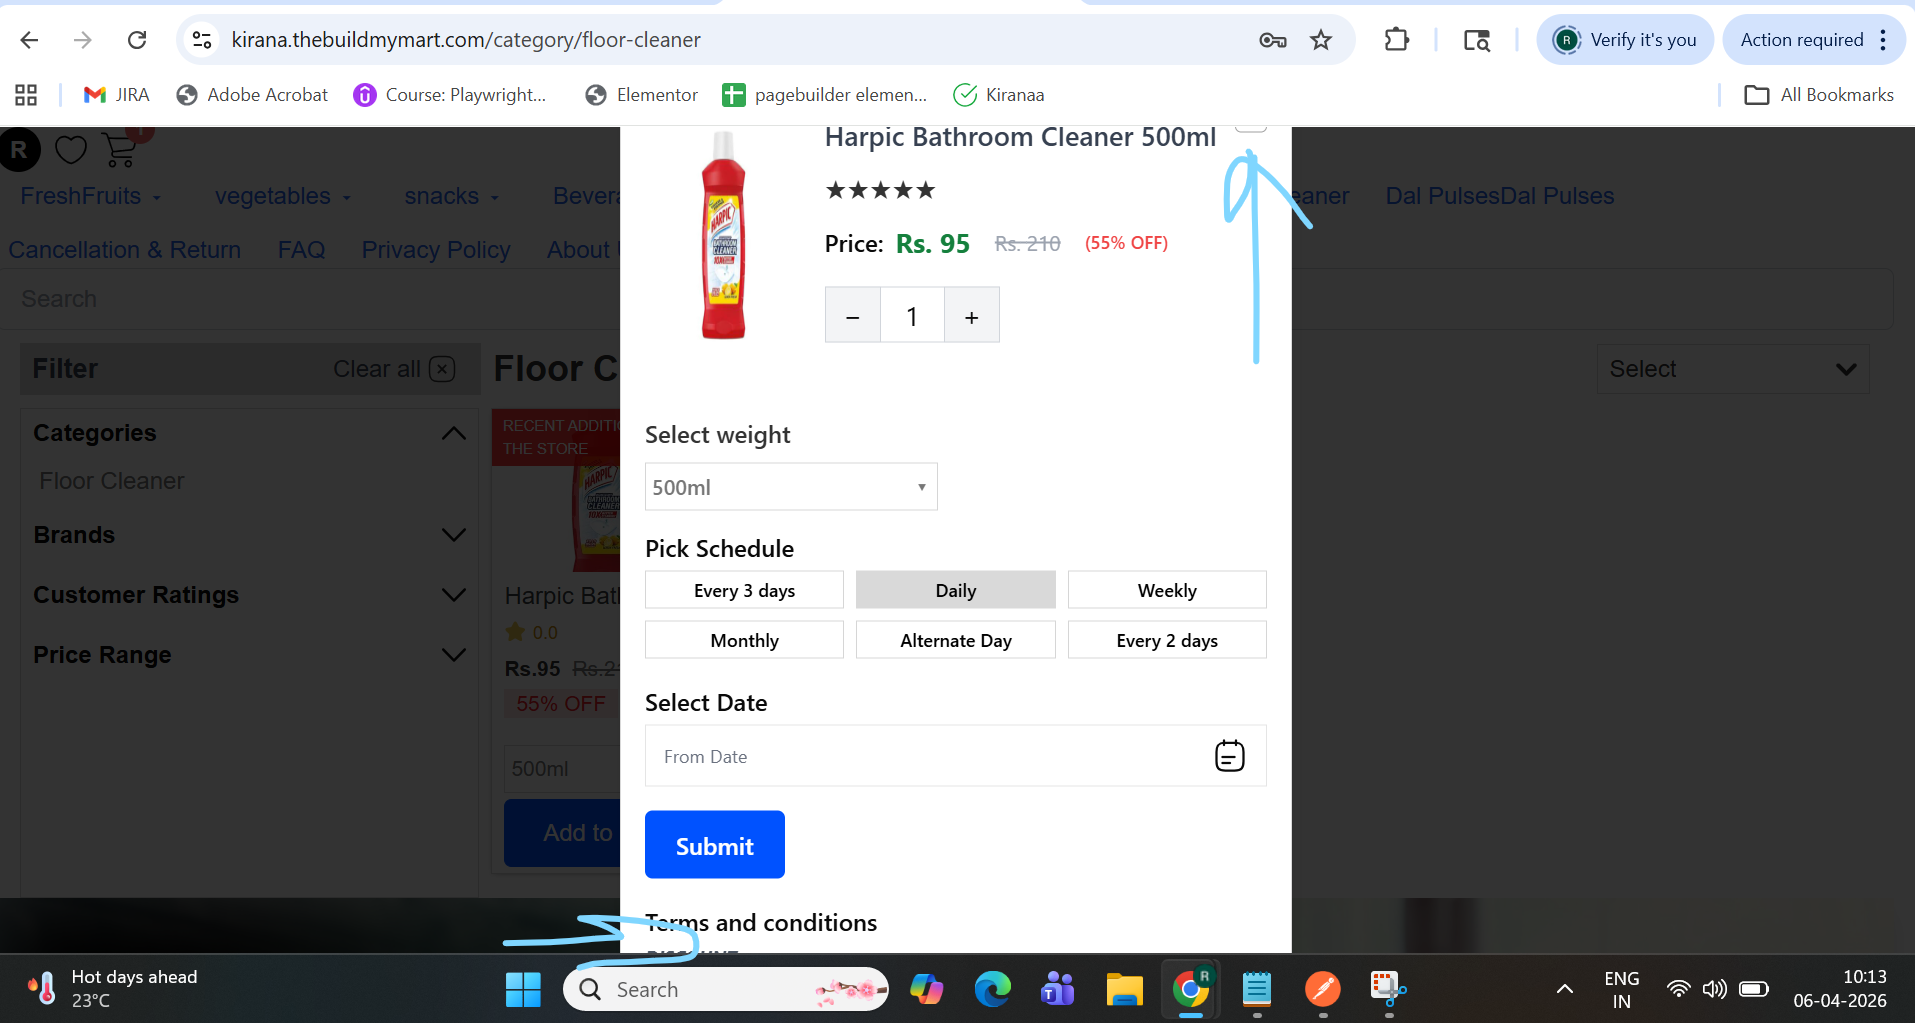Reload the page with the refresh icon
The width and height of the screenshot is (1915, 1023).
[x=137, y=40]
